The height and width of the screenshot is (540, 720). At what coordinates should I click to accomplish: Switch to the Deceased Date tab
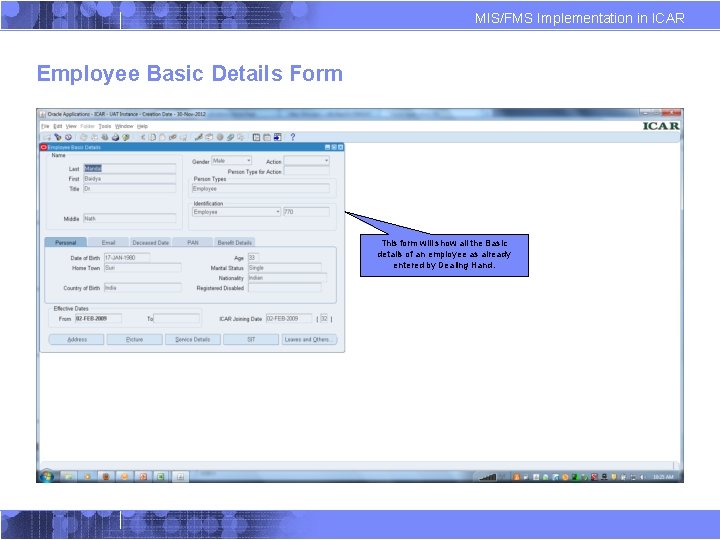click(x=151, y=242)
